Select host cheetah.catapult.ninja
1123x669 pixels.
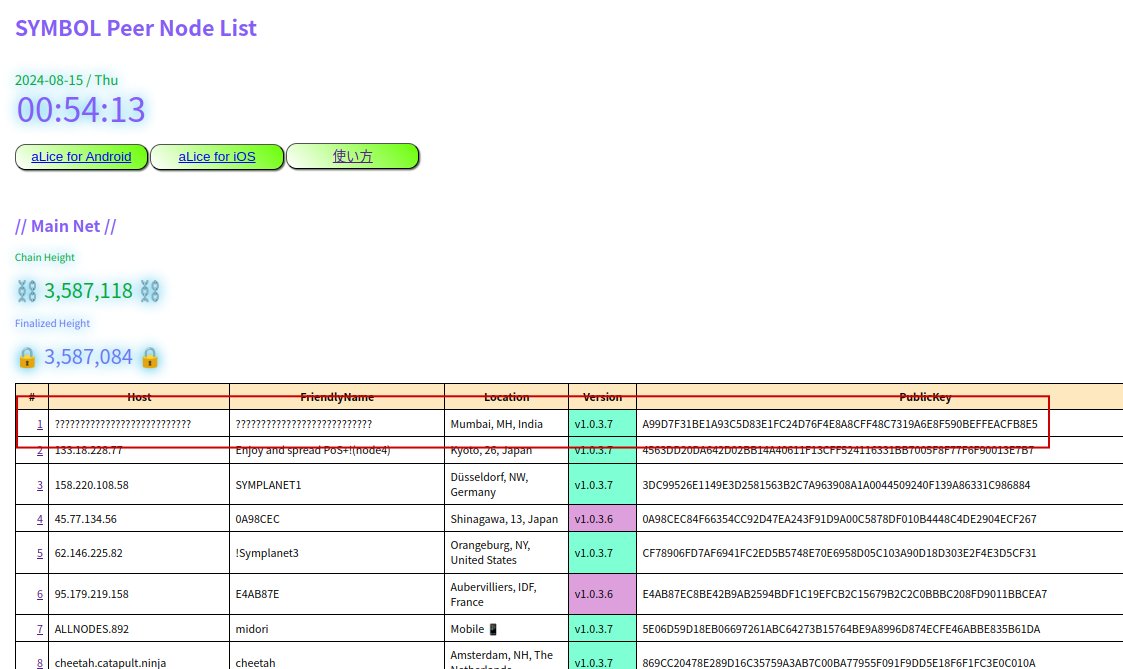click(x=110, y=663)
